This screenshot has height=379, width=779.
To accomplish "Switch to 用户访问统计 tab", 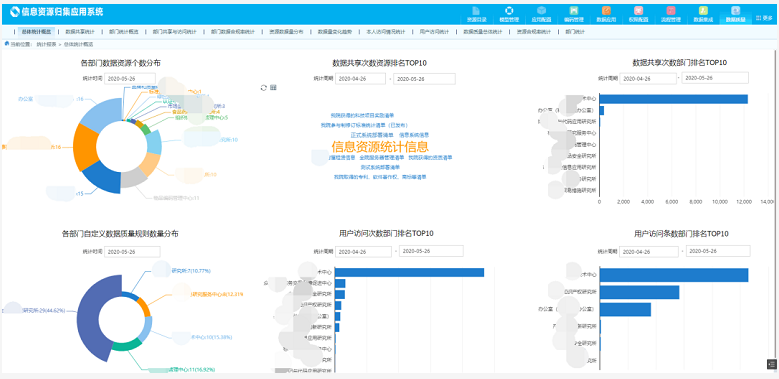I will 434,32.
